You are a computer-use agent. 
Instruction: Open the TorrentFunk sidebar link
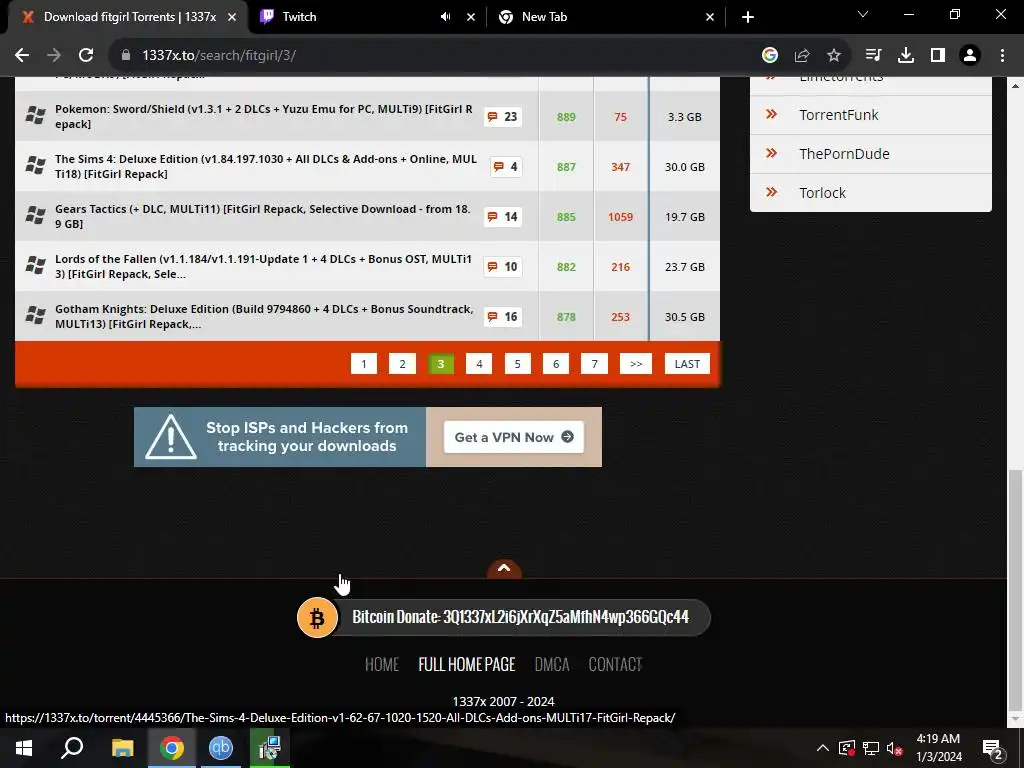839,115
